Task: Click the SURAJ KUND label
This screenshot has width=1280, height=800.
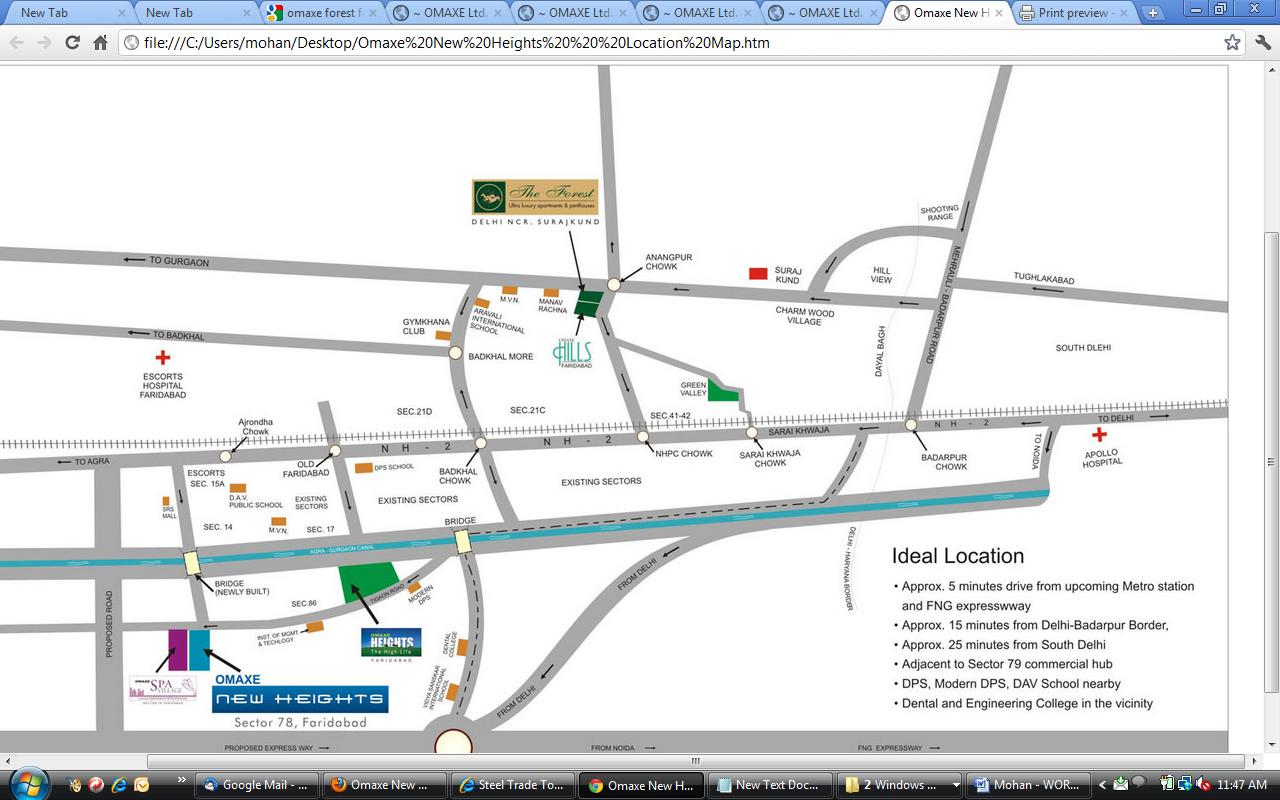Action: (788, 275)
